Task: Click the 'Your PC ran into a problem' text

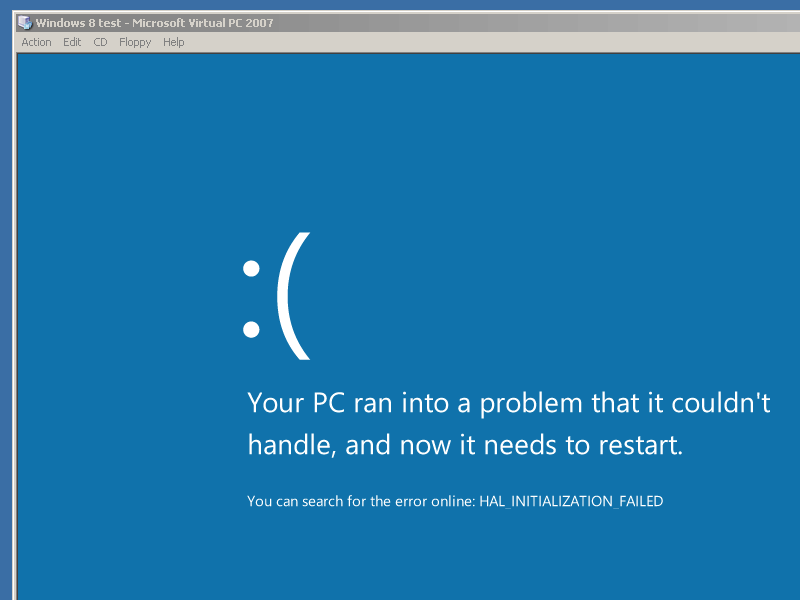Action: 509,423
